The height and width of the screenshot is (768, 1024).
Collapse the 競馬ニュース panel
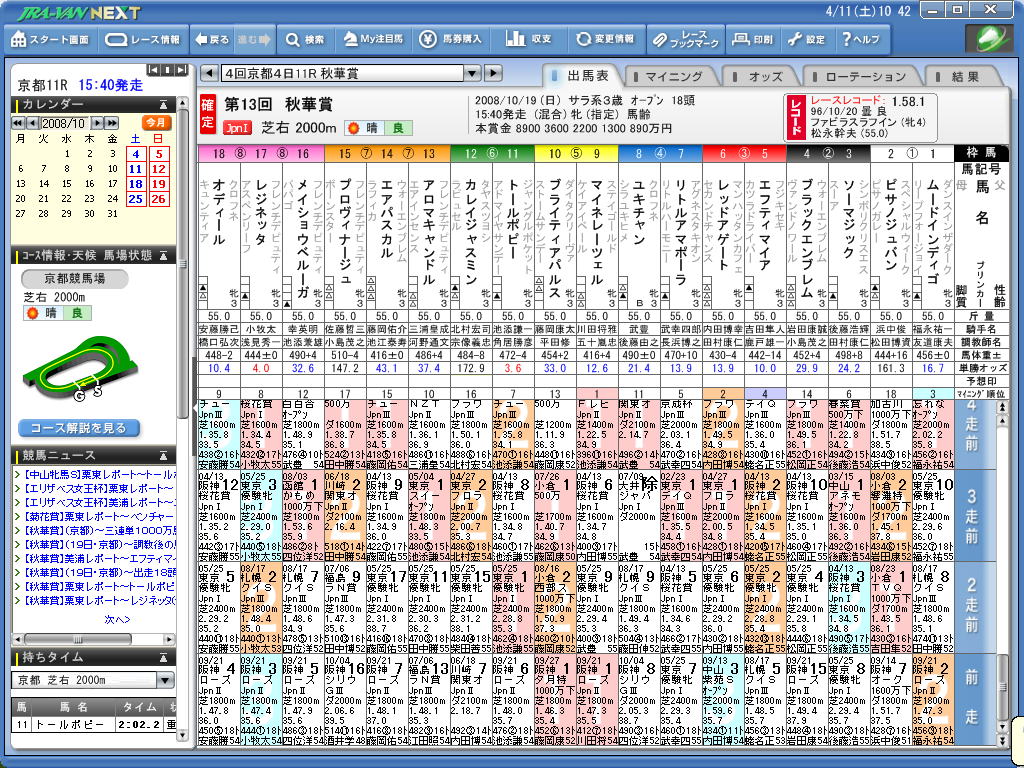(163, 456)
